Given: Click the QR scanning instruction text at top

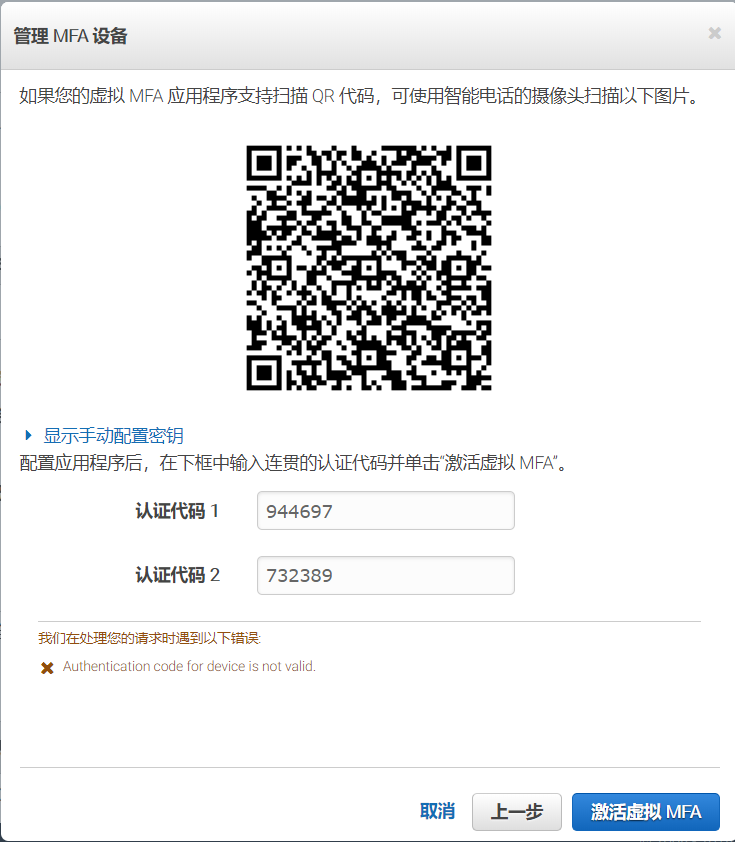Looking at the screenshot, I should click(x=360, y=96).
